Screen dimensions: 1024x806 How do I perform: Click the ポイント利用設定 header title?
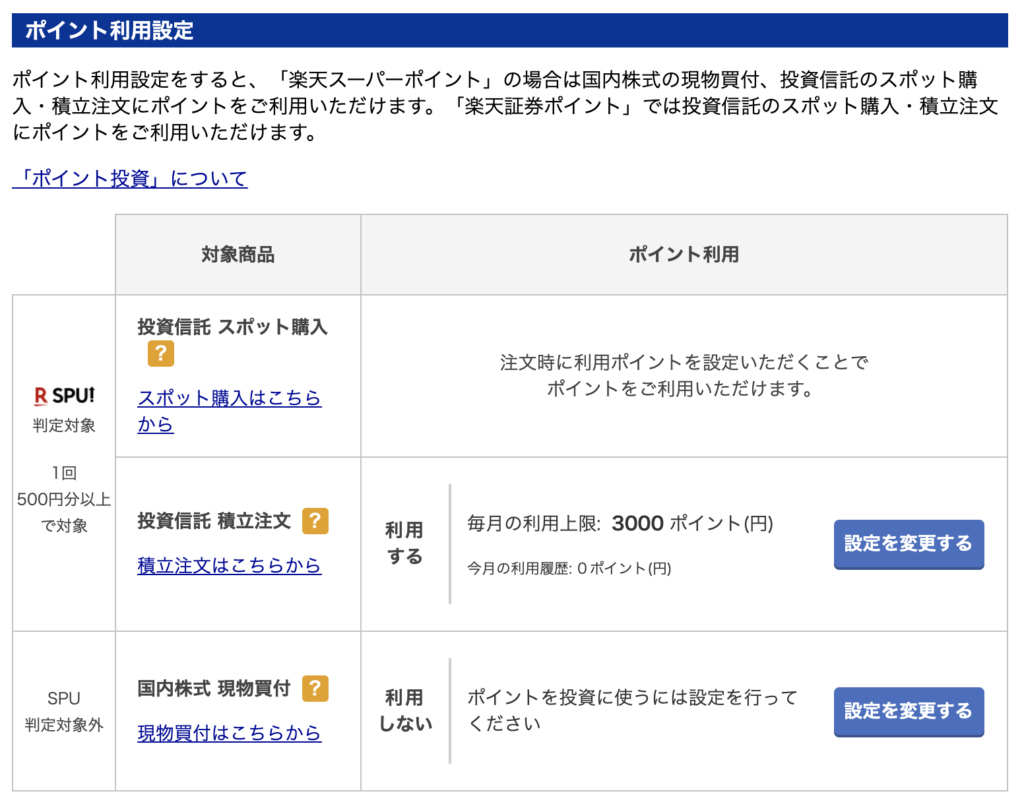tap(109, 30)
